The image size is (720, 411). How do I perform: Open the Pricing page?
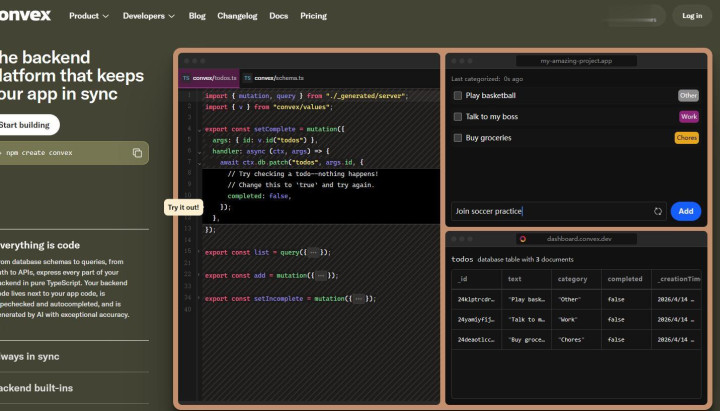(x=313, y=16)
